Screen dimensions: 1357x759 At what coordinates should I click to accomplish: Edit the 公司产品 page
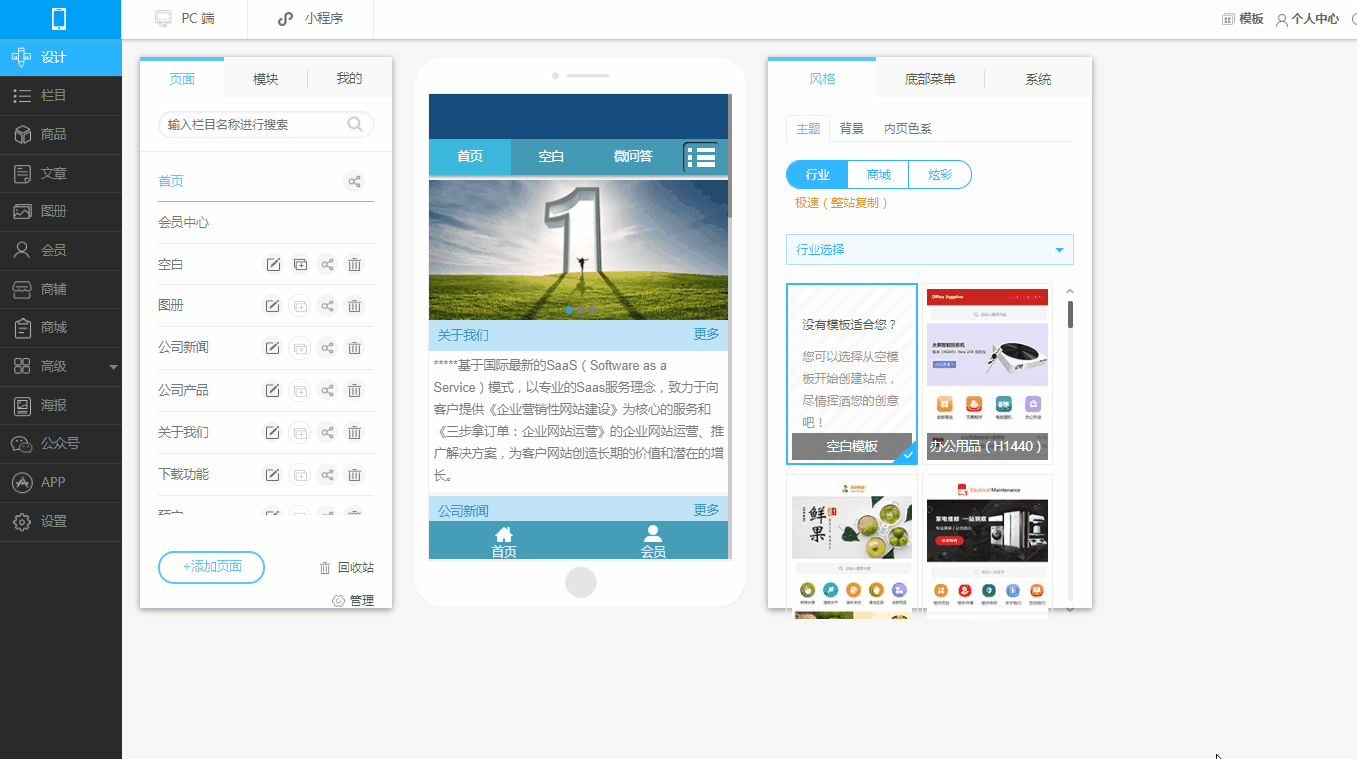click(x=272, y=390)
